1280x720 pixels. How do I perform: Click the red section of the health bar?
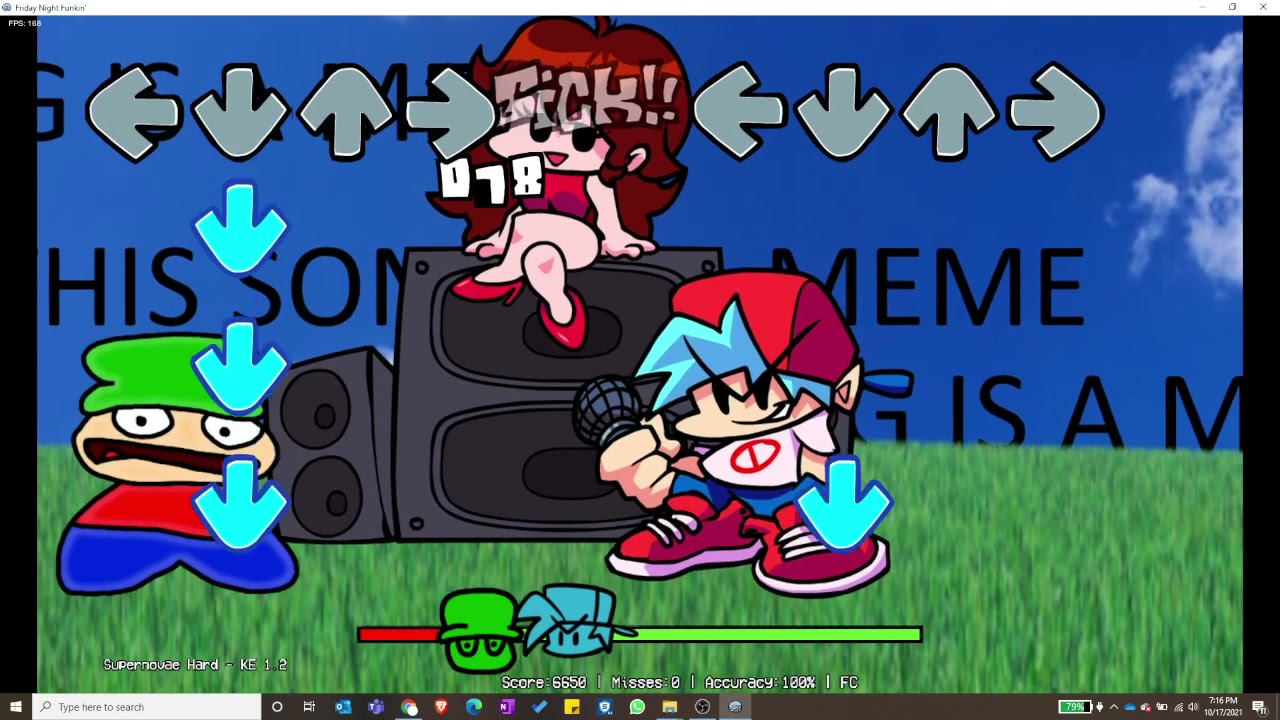pyautogui.click(x=400, y=634)
